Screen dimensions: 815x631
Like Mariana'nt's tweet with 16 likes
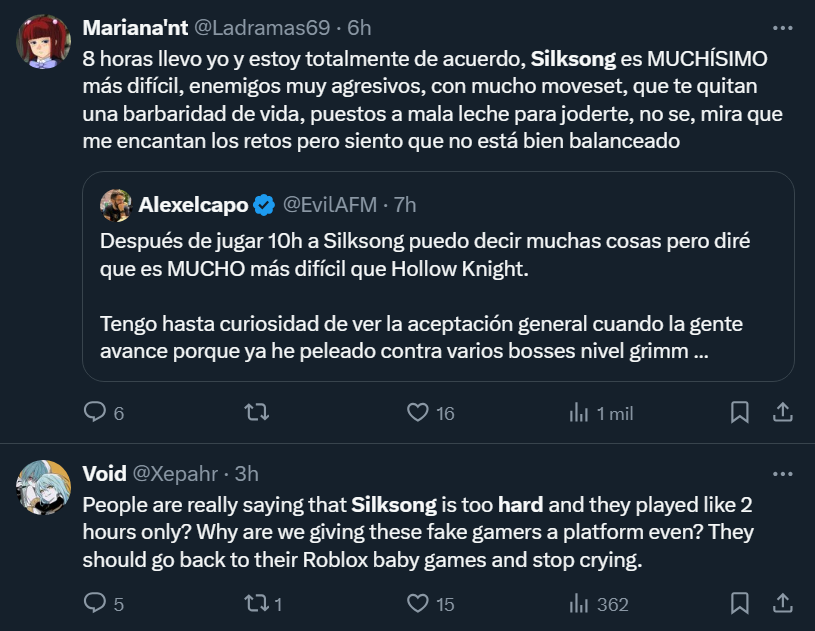[419, 412]
